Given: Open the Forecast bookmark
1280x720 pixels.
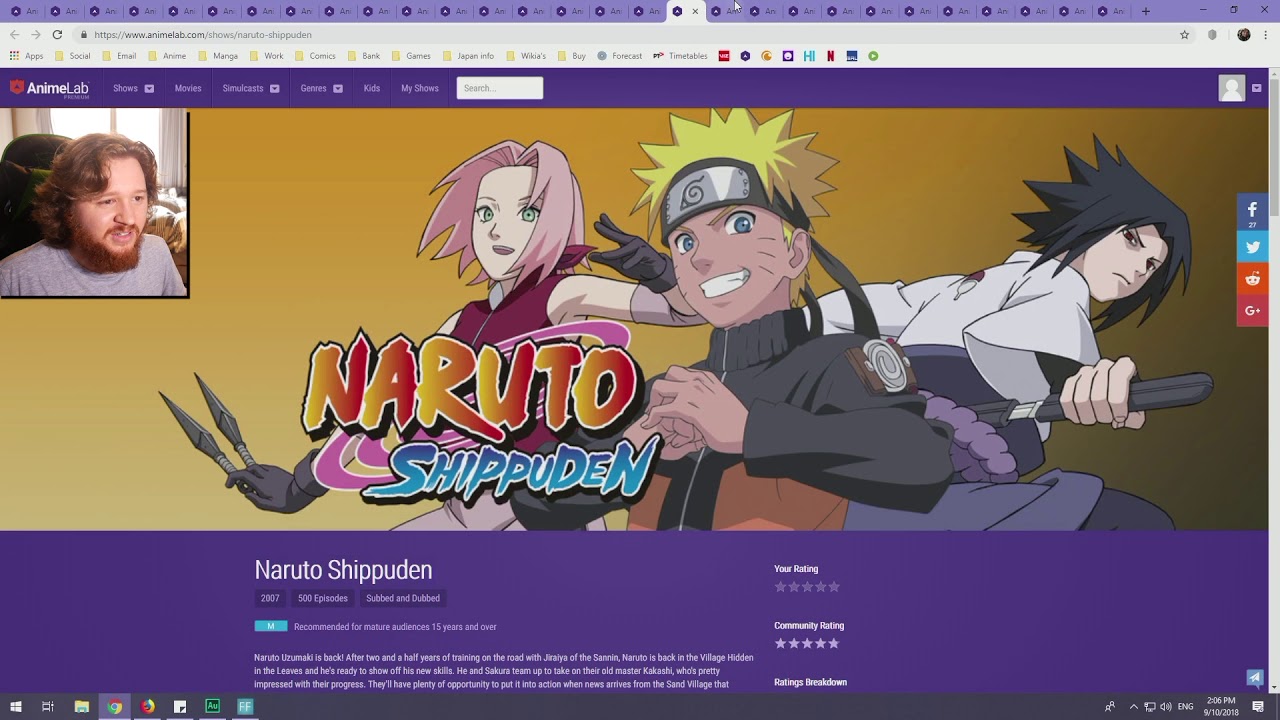Looking at the screenshot, I should (x=619, y=56).
